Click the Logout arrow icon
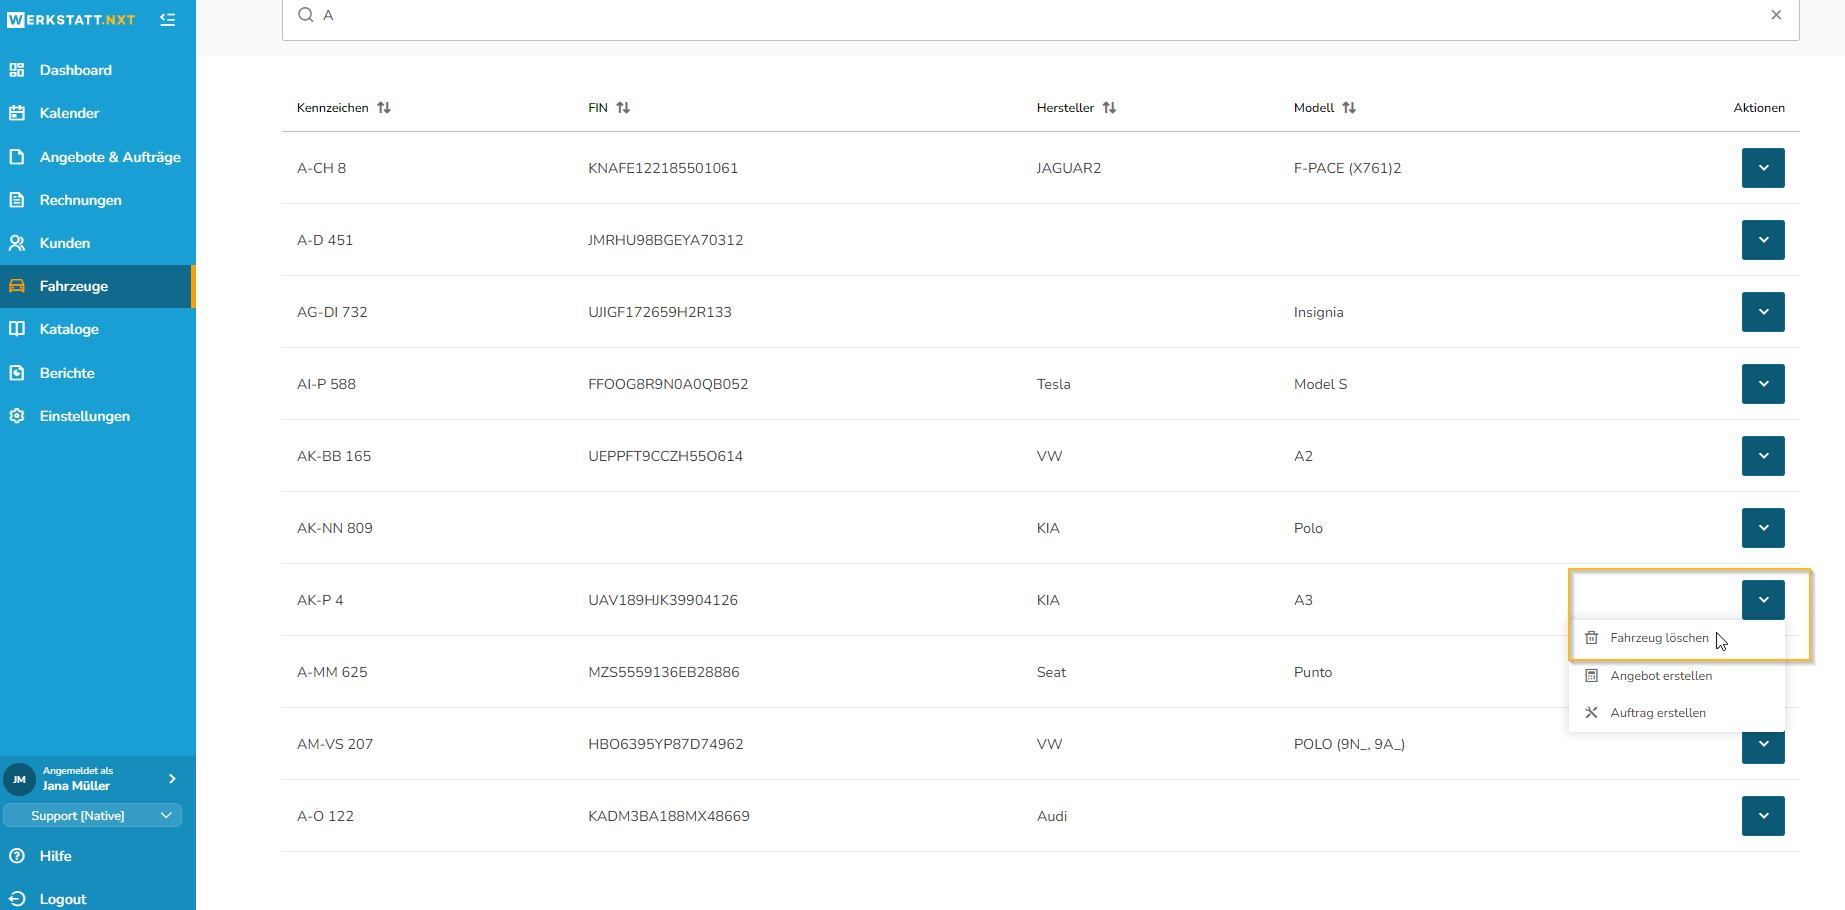Screen dimensions: 1845x910 point(17,899)
